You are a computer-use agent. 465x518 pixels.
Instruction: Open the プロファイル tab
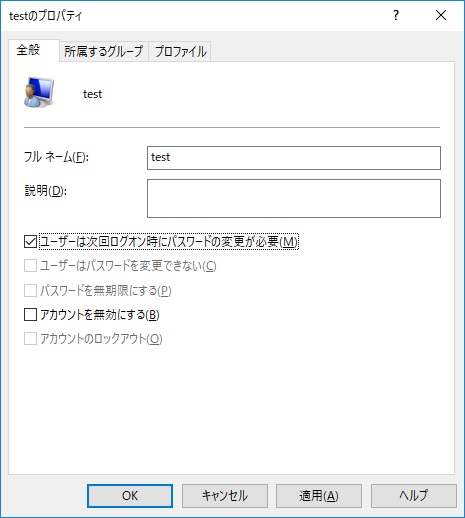coord(180,52)
